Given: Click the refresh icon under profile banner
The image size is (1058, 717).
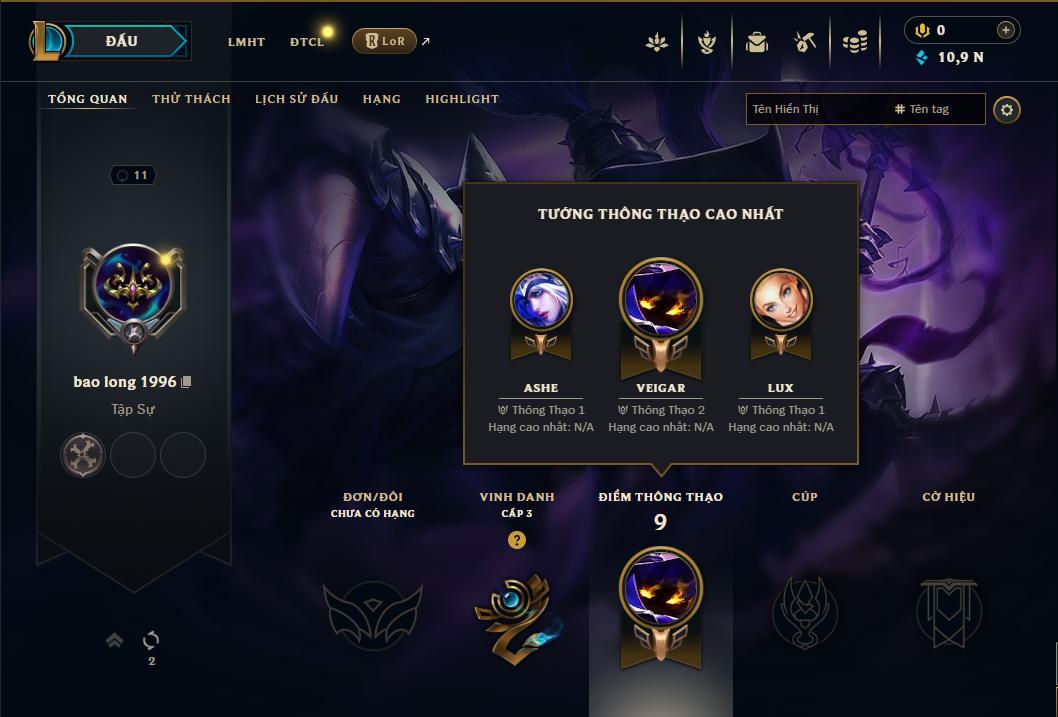Looking at the screenshot, I should click(151, 640).
